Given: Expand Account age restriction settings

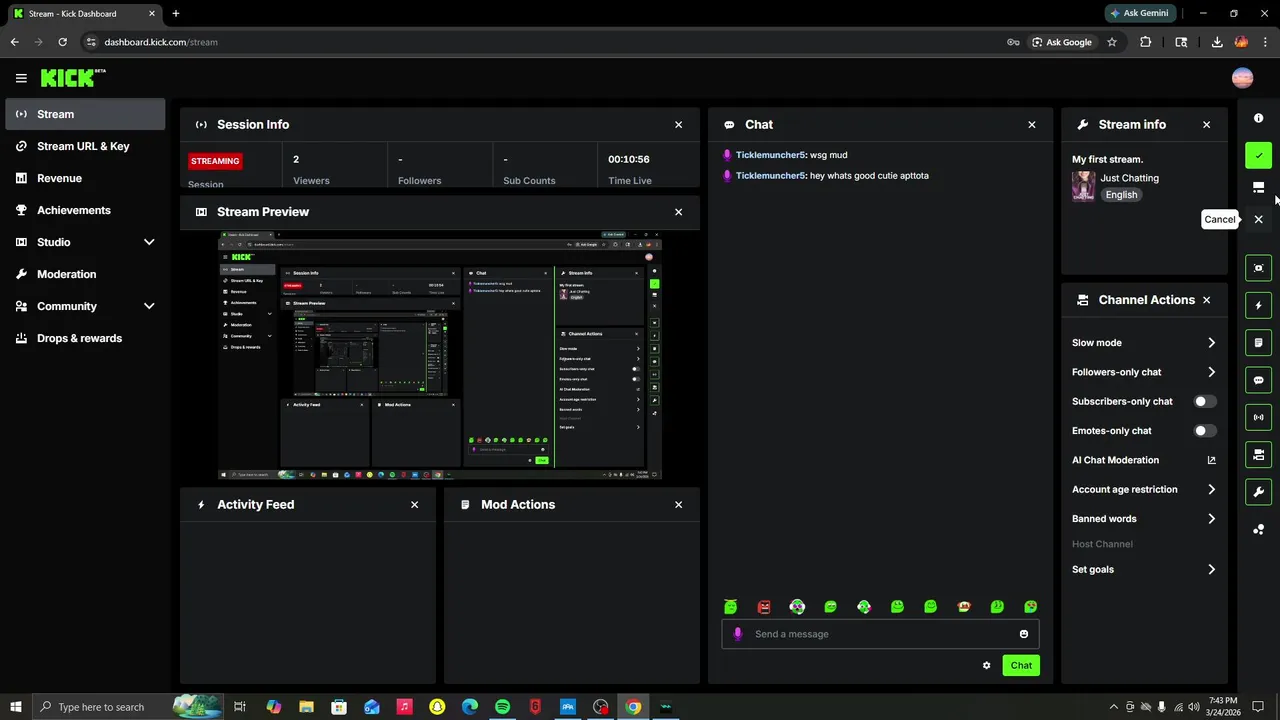Looking at the screenshot, I should [x=1211, y=490].
